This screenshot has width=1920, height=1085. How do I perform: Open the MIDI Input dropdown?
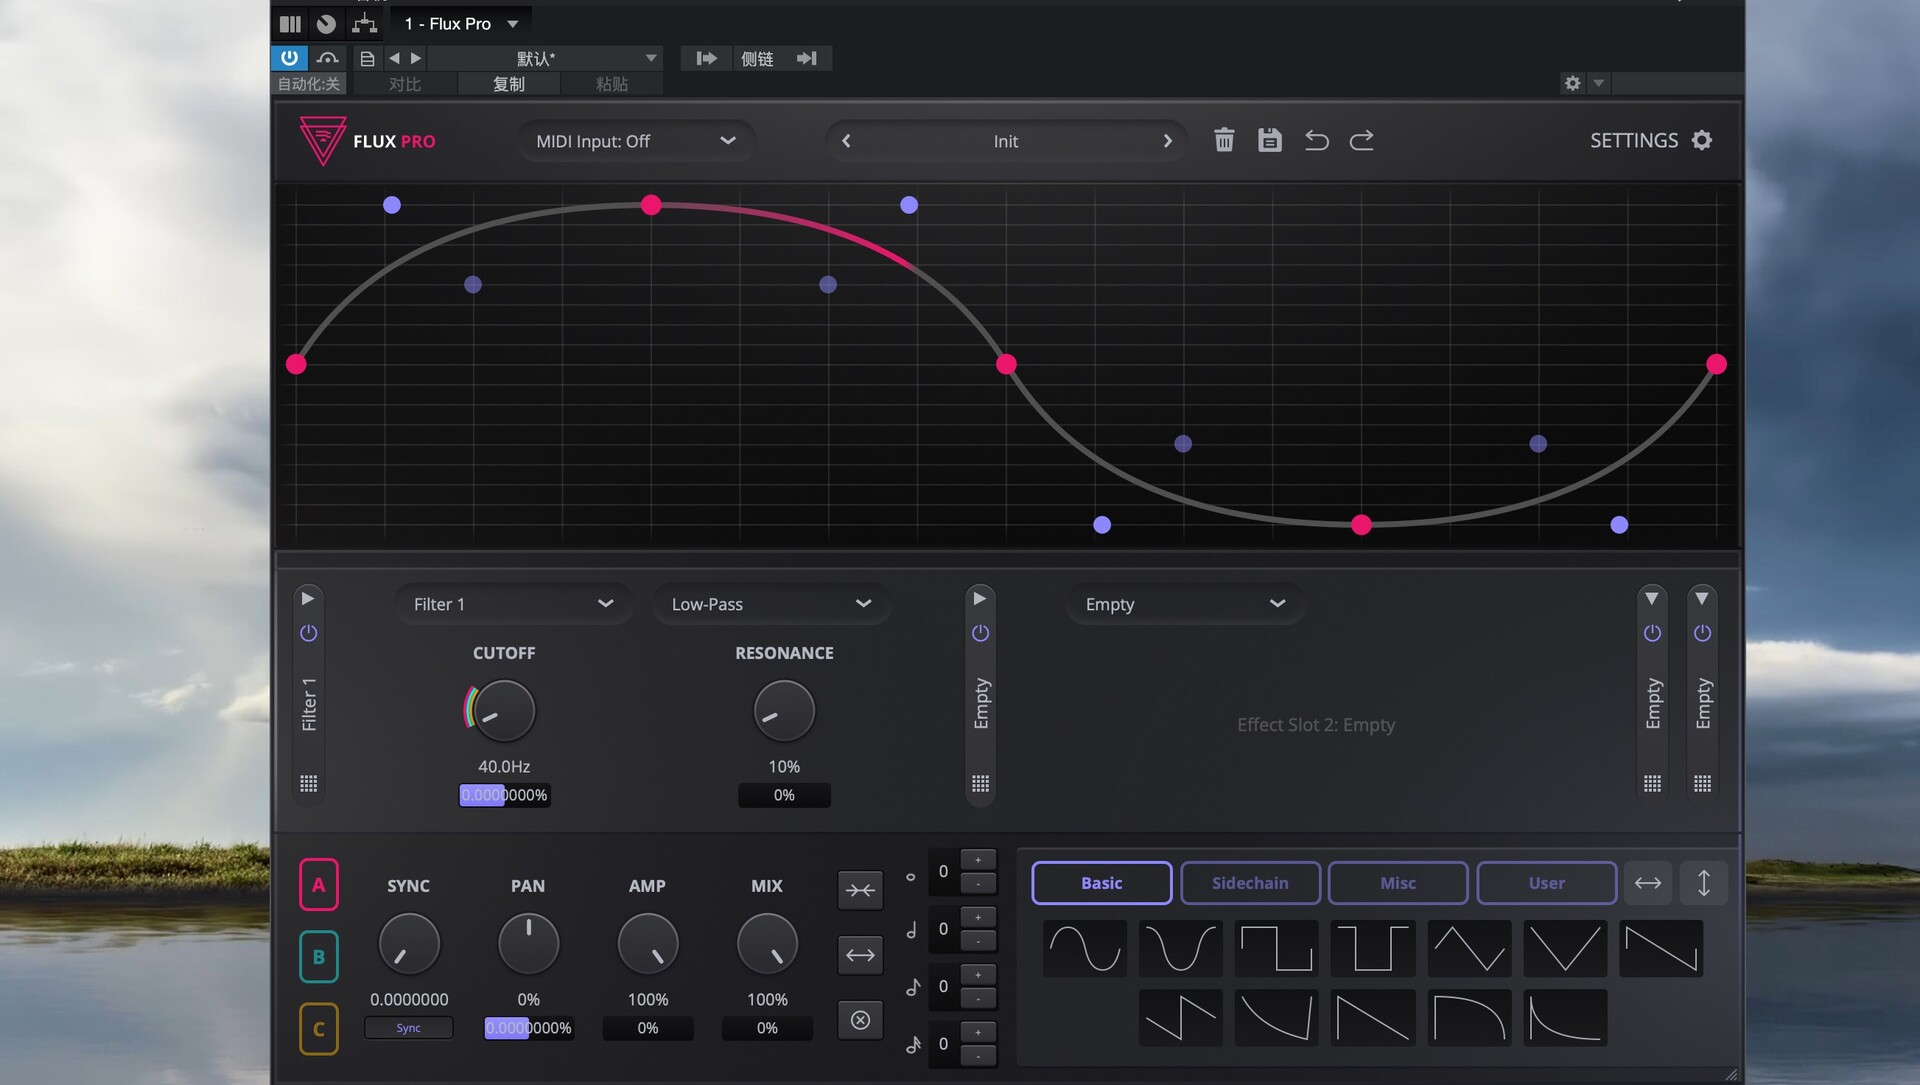tap(635, 141)
